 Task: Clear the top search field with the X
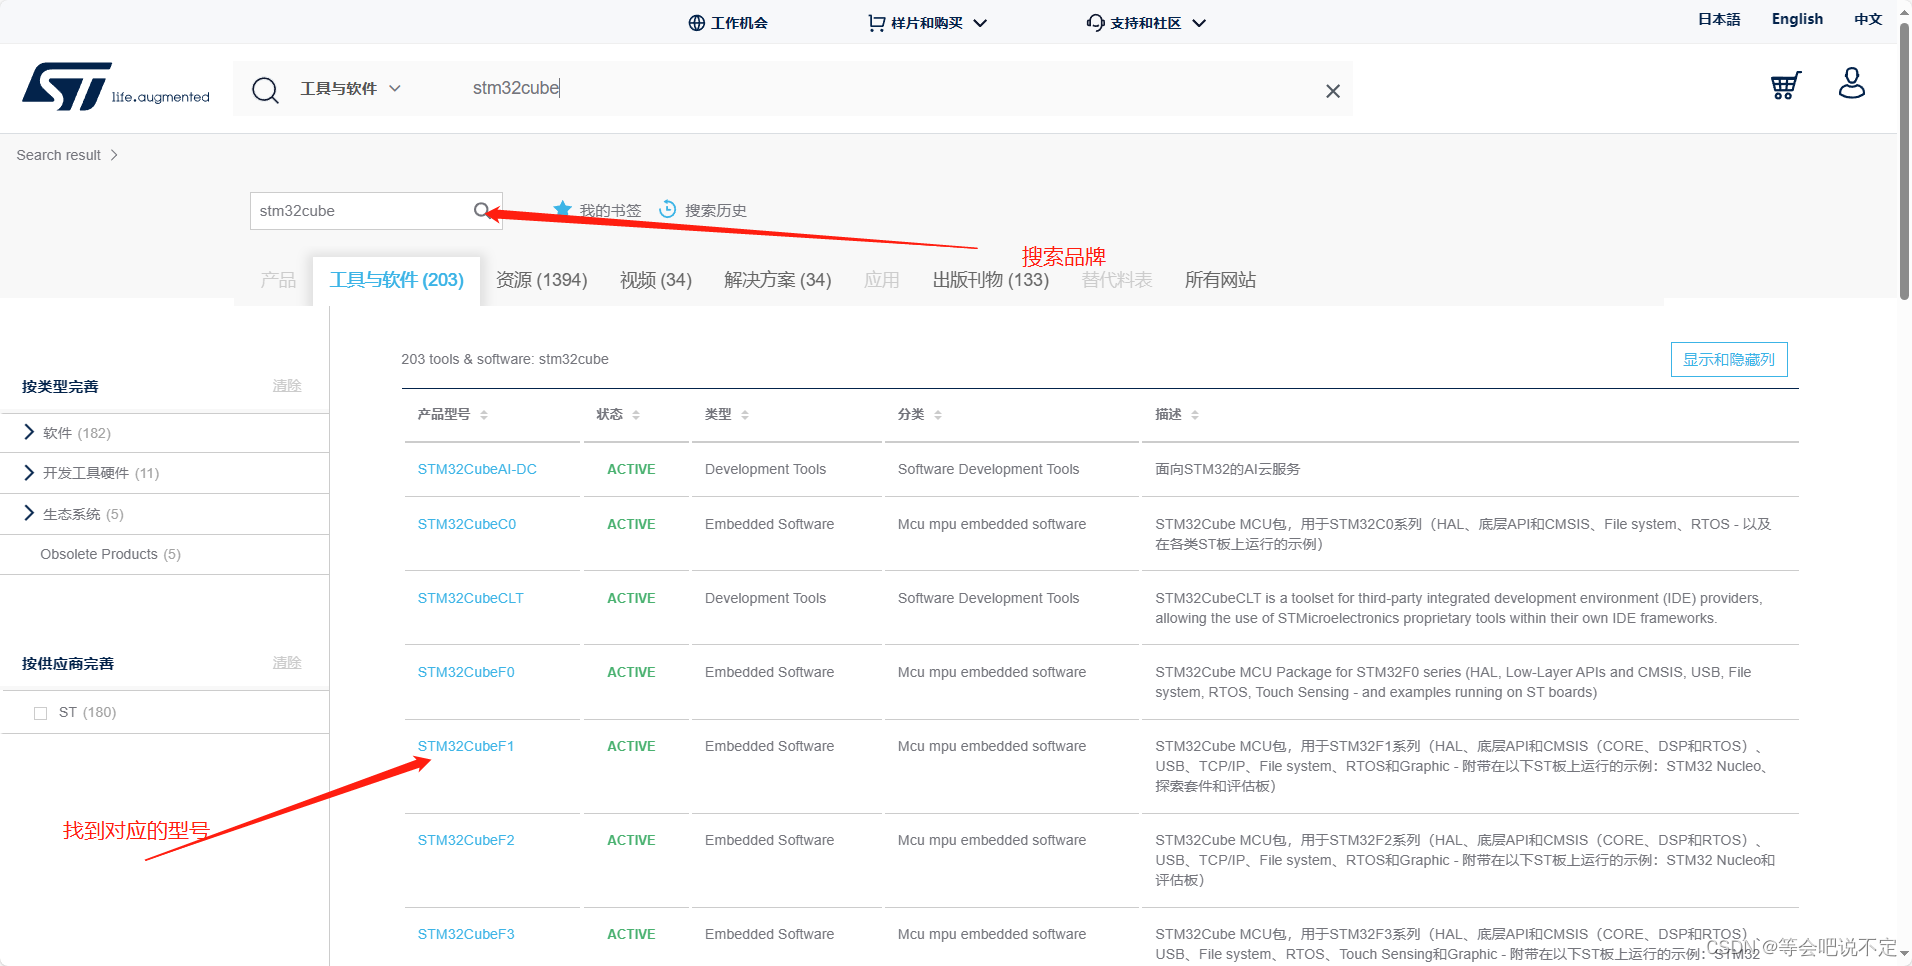(1332, 91)
